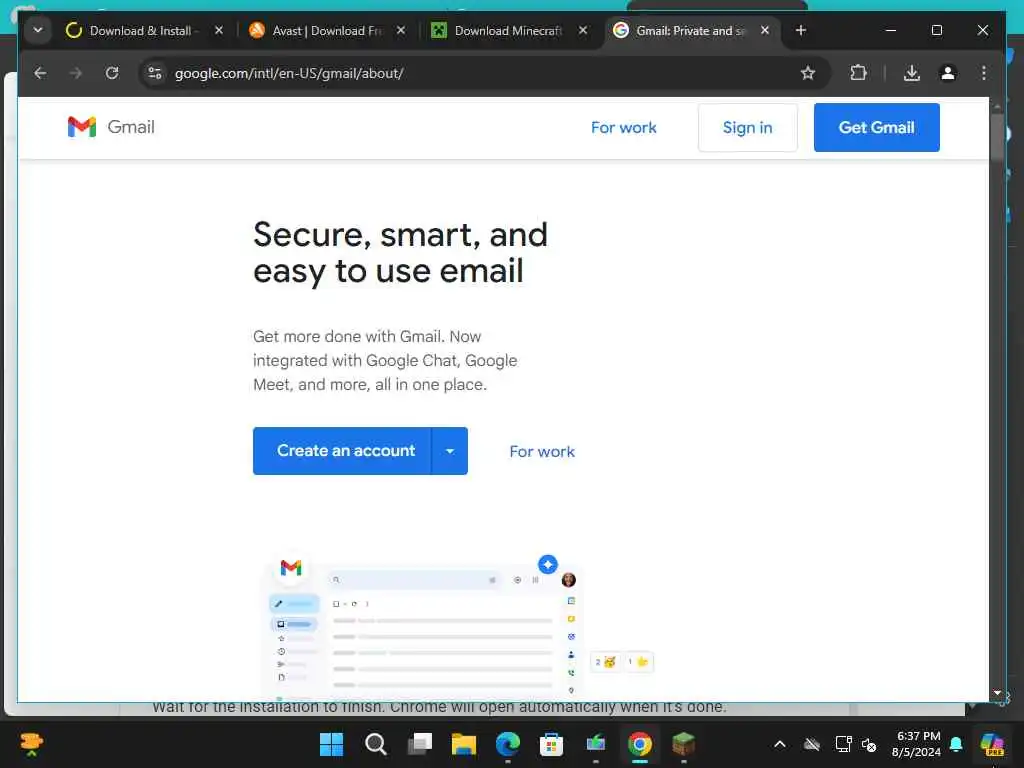Open Microsoft Store from taskbar
Image resolution: width=1024 pixels, height=768 pixels.
coord(552,744)
